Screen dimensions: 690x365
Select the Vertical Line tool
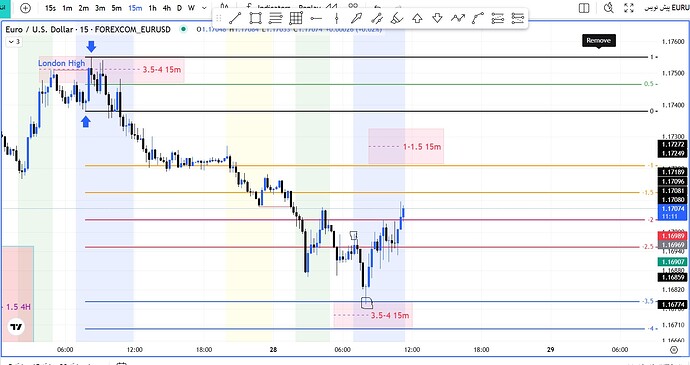pos(336,18)
